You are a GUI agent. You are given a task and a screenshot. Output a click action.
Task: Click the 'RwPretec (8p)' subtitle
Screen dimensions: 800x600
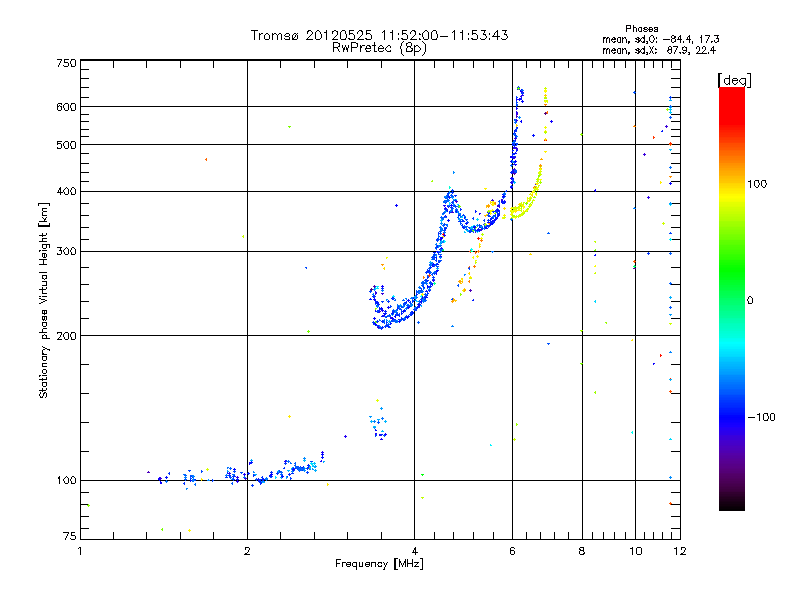click(379, 48)
